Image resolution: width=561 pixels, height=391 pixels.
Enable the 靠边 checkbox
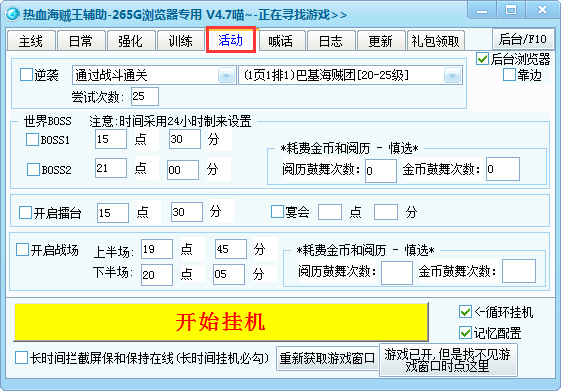pyautogui.click(x=509, y=75)
